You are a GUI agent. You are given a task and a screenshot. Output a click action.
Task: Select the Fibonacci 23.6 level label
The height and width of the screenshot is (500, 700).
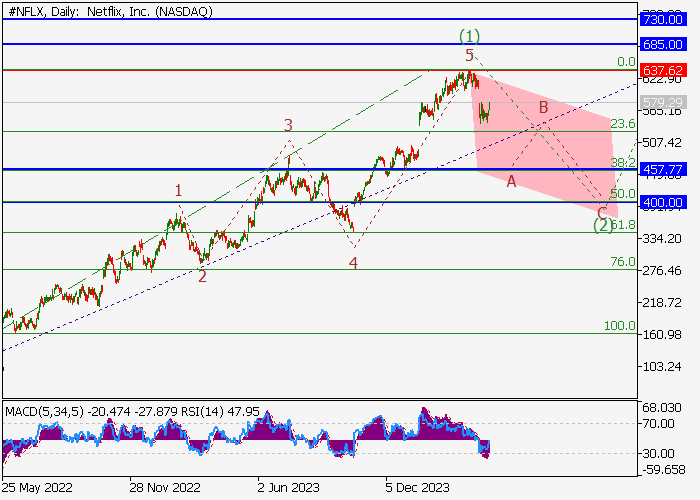(622, 124)
